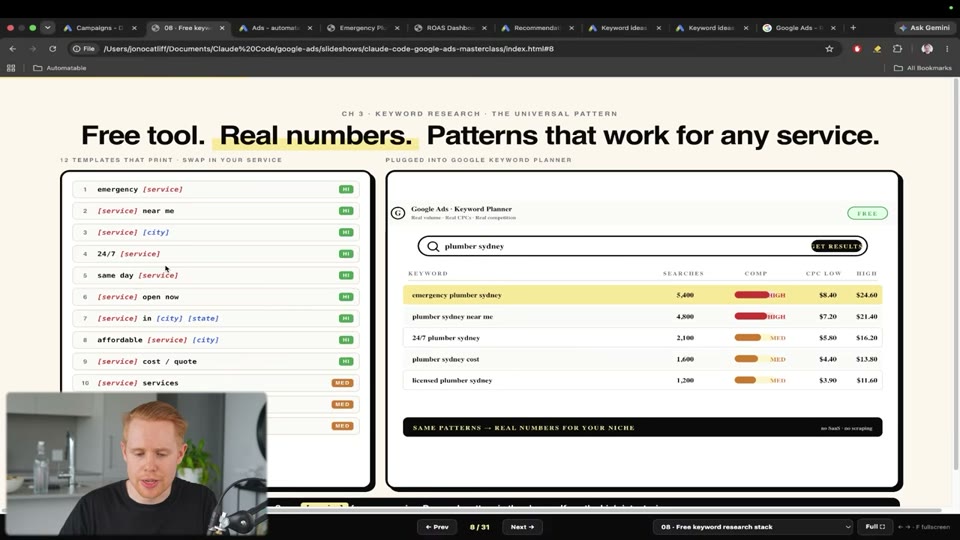Select template [service] open now
The image size is (960, 540).
tap(216, 296)
